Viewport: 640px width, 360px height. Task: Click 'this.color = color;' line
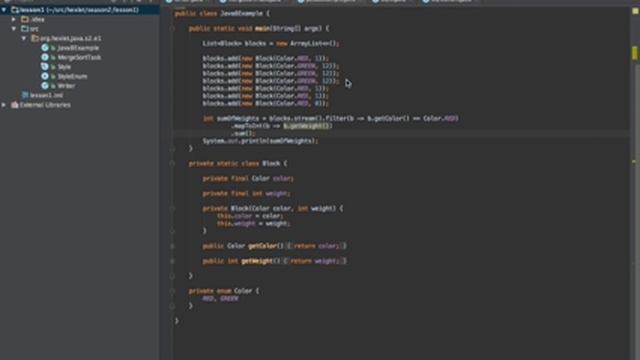pyautogui.click(x=250, y=216)
